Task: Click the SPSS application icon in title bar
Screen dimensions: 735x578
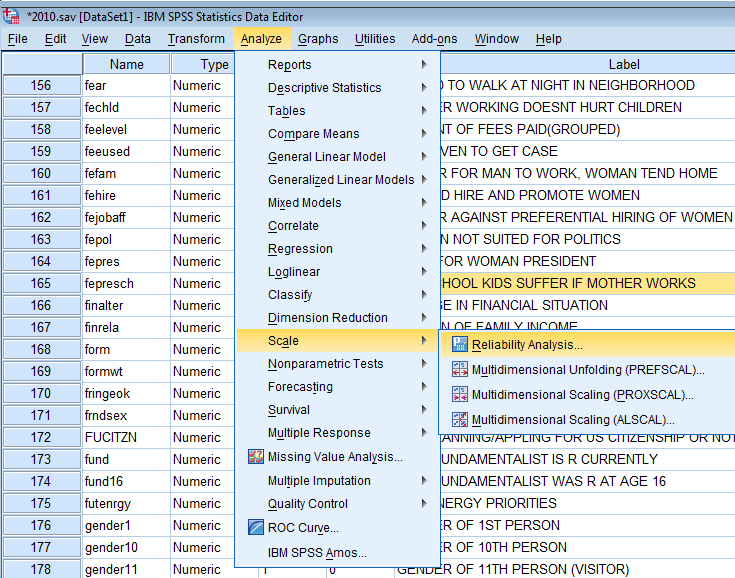Action: (x=11, y=16)
